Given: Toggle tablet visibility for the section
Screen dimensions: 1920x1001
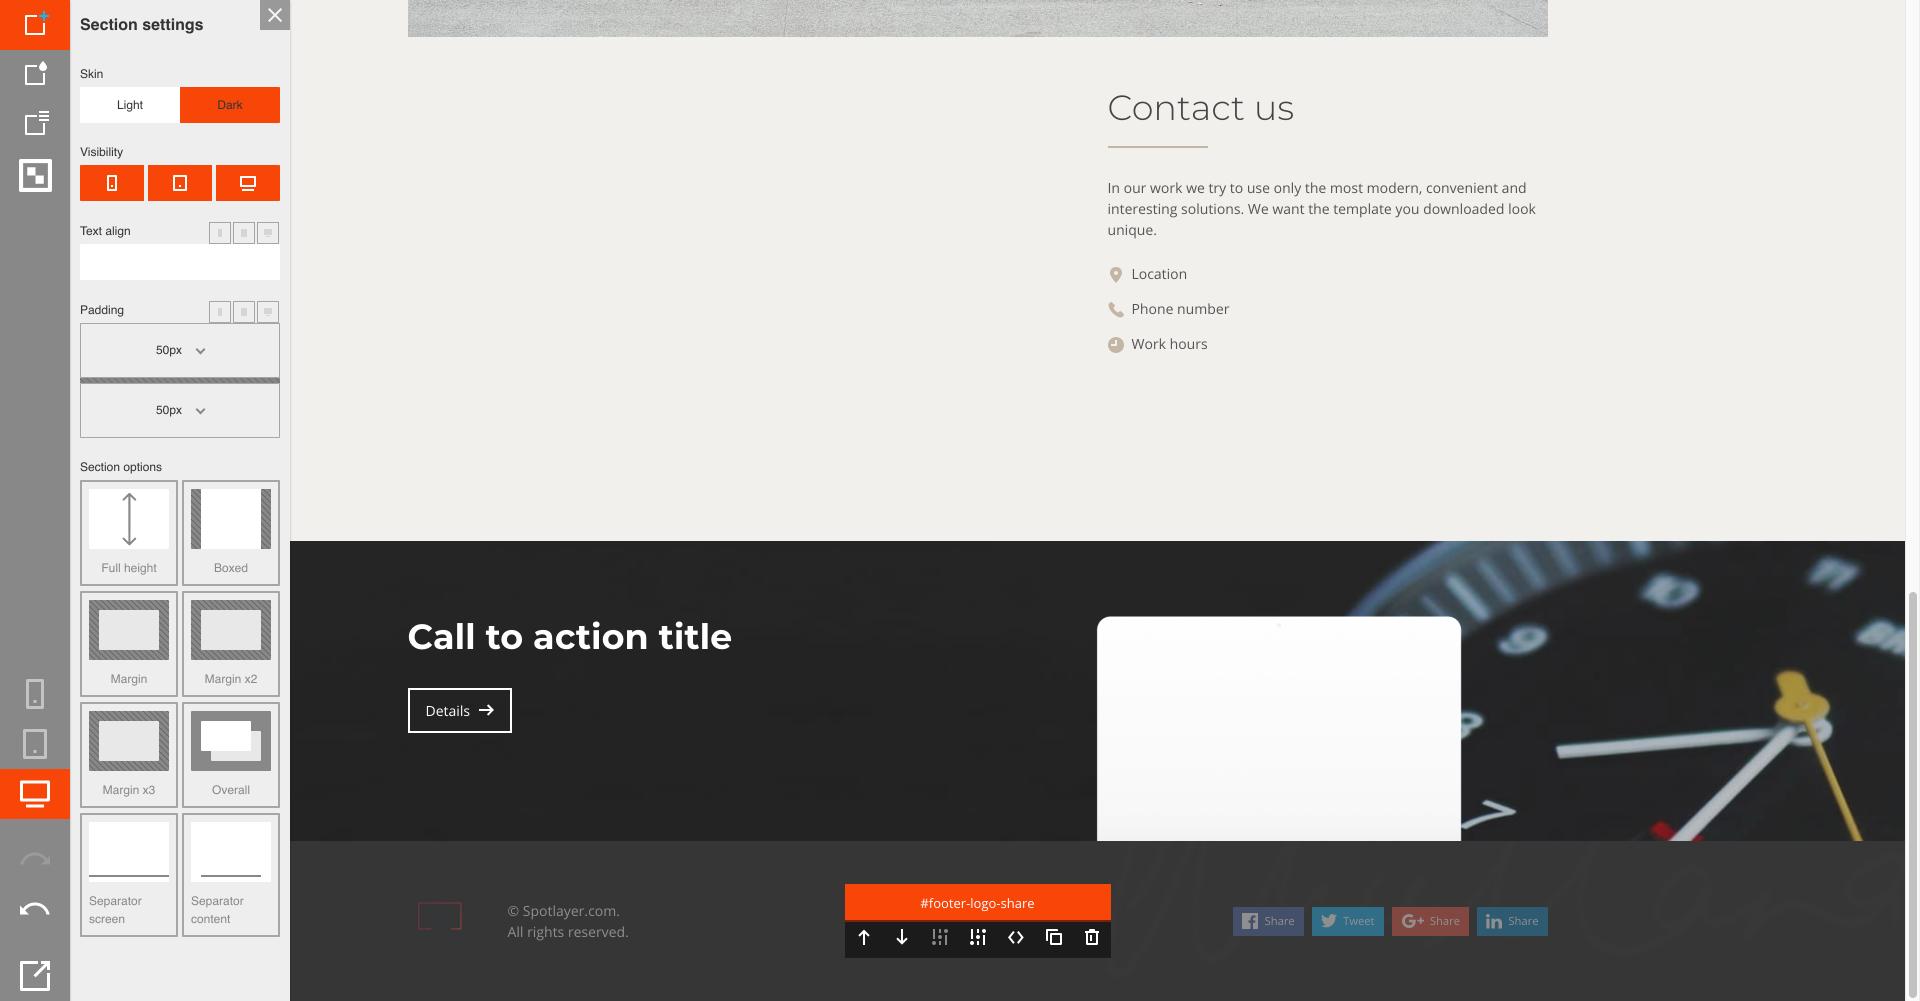Looking at the screenshot, I should click(180, 183).
